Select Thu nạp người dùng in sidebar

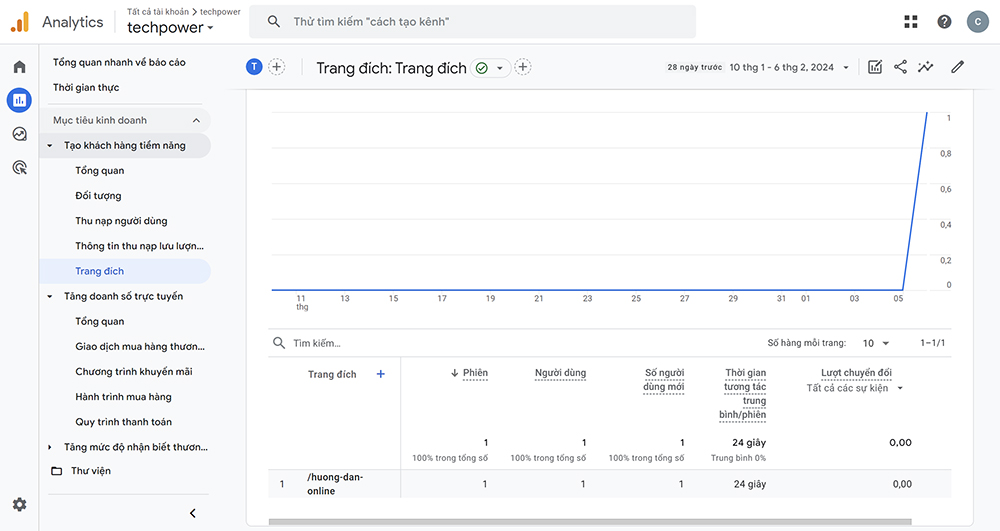coord(121,221)
